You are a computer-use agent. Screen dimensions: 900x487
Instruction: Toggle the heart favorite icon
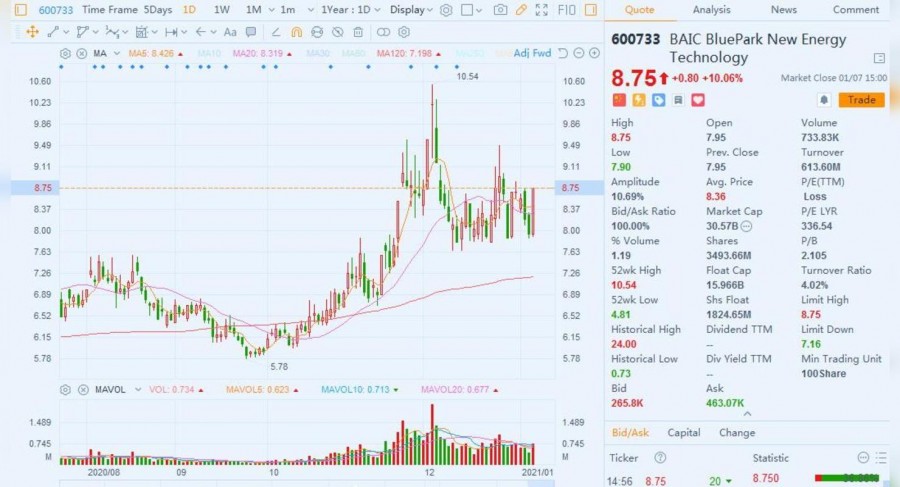pos(697,100)
